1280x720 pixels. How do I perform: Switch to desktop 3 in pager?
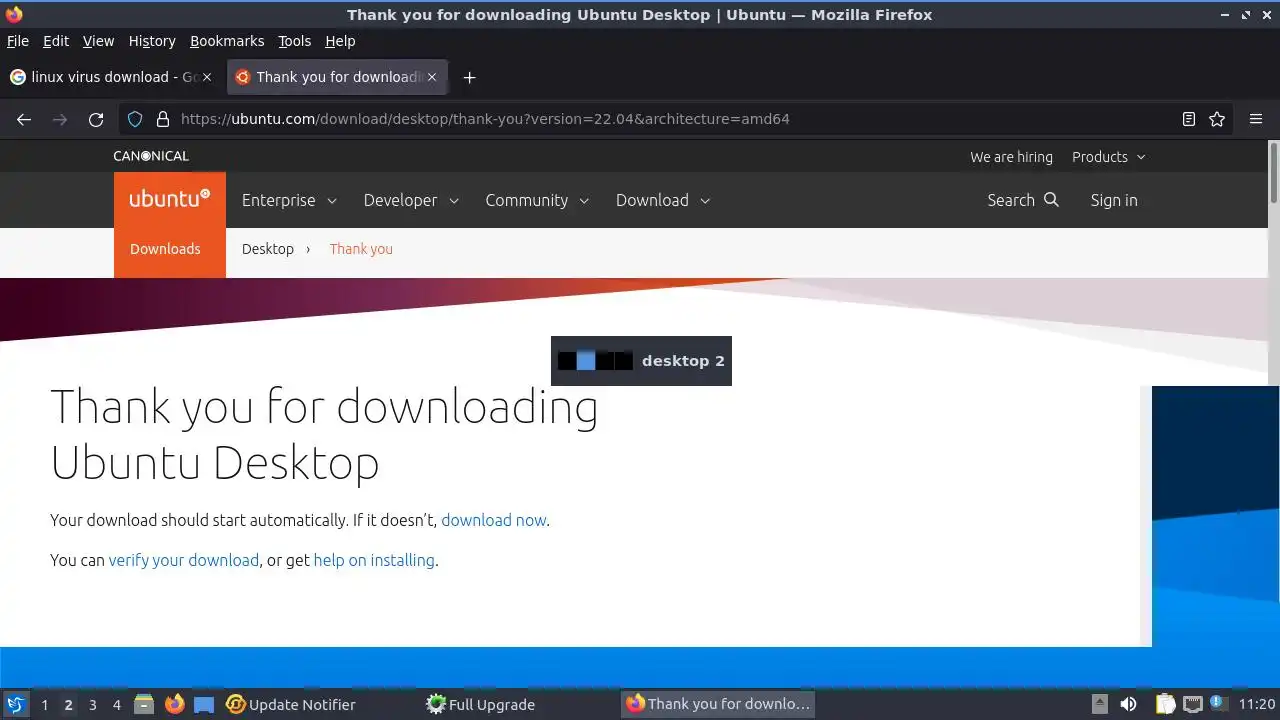pos(92,705)
